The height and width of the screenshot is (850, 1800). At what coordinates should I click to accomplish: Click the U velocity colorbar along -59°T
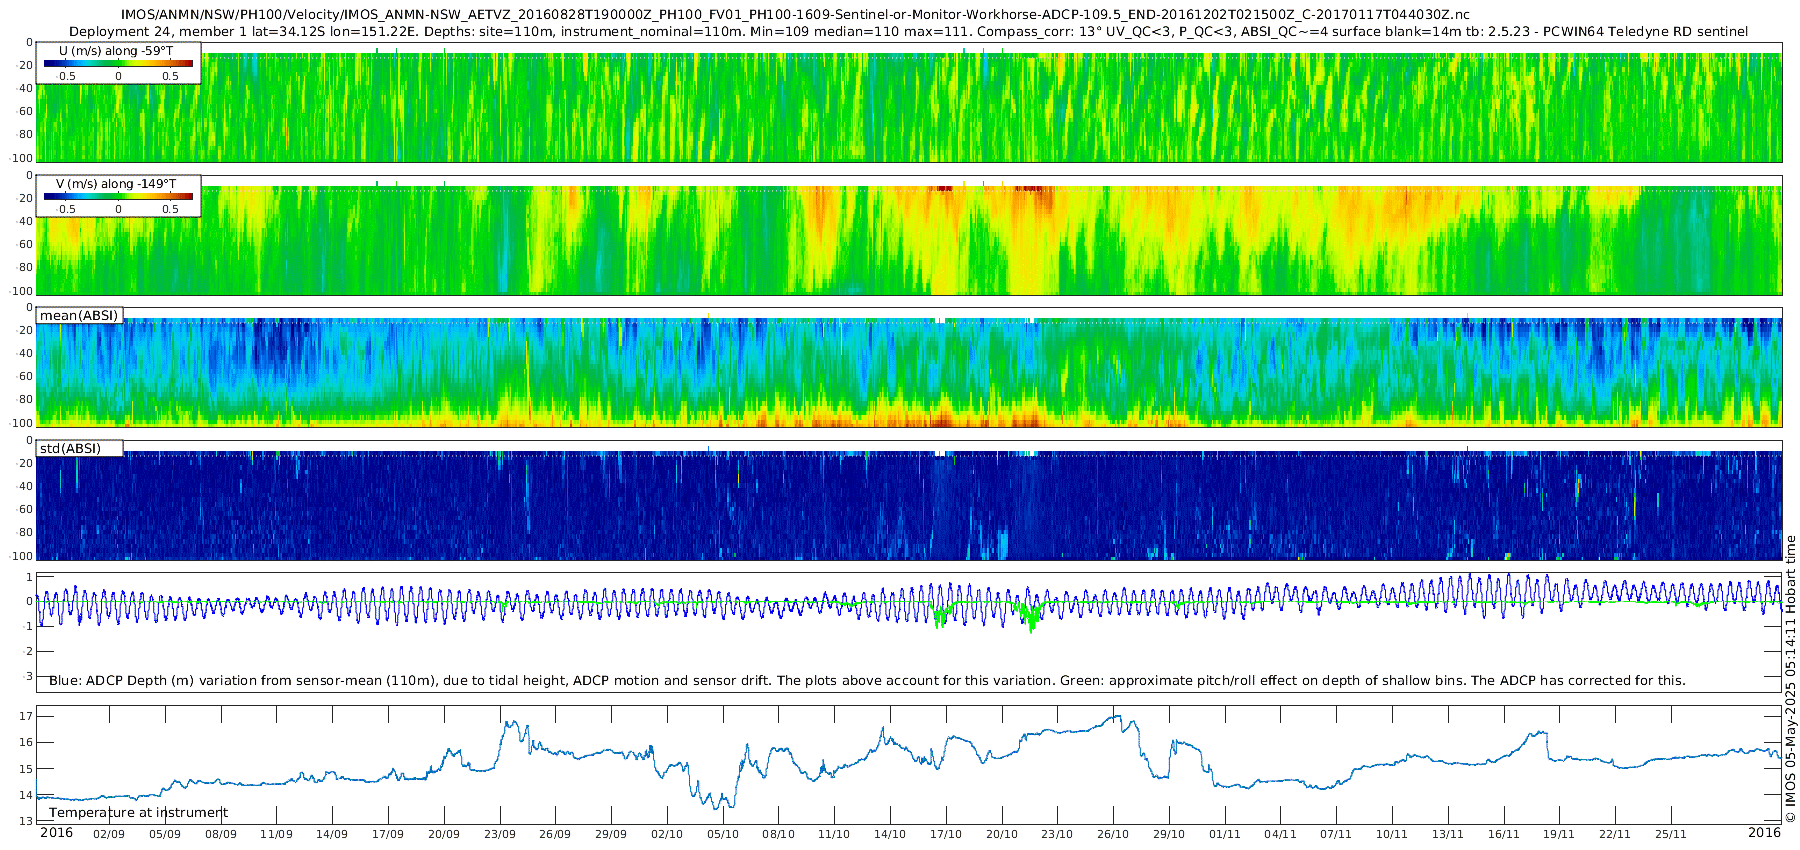(x=118, y=64)
